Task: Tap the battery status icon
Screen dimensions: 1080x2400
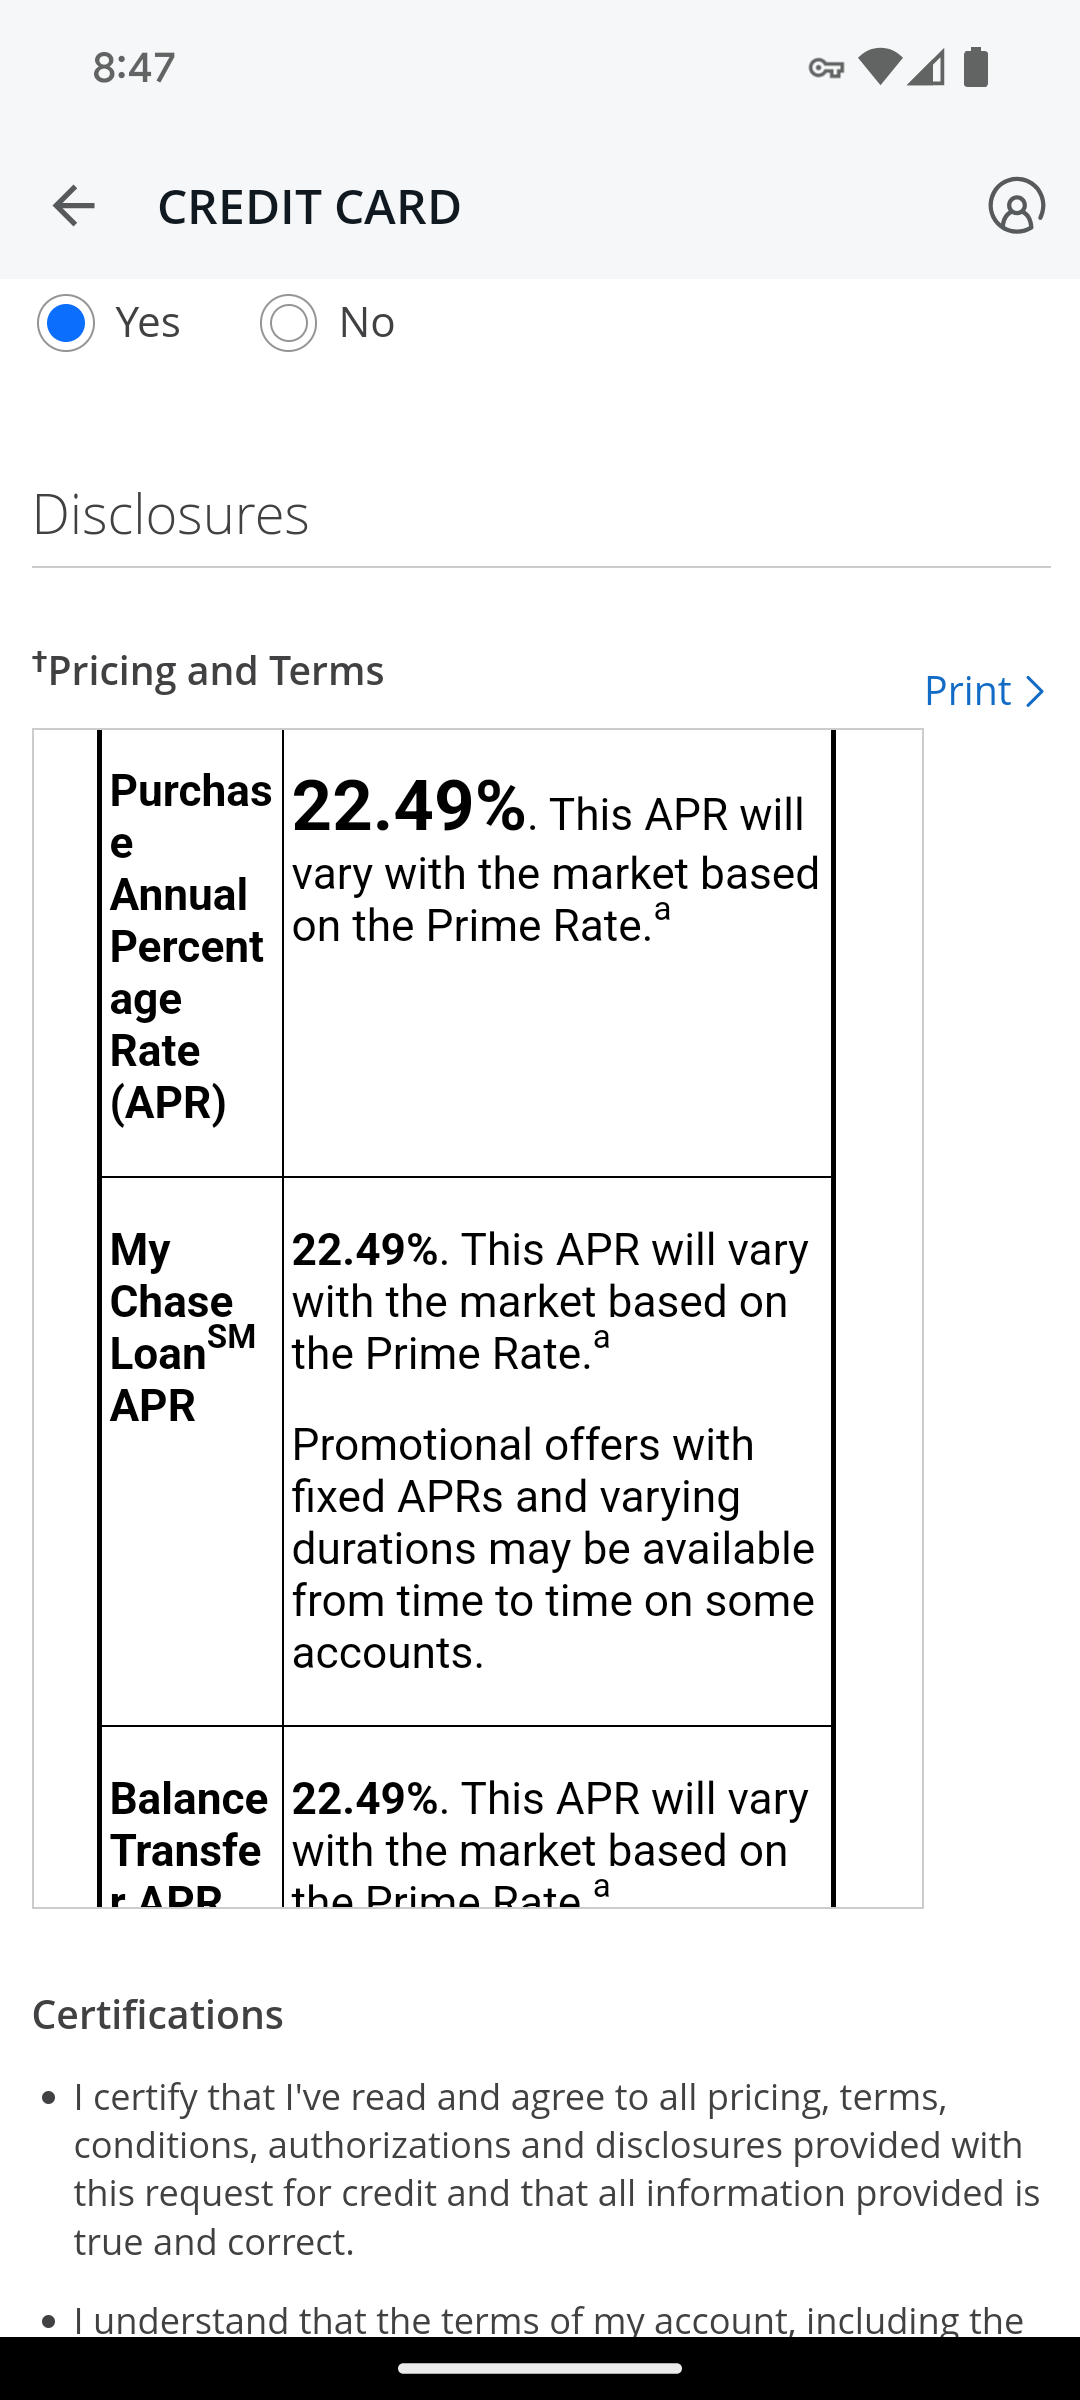Action: click(x=976, y=67)
